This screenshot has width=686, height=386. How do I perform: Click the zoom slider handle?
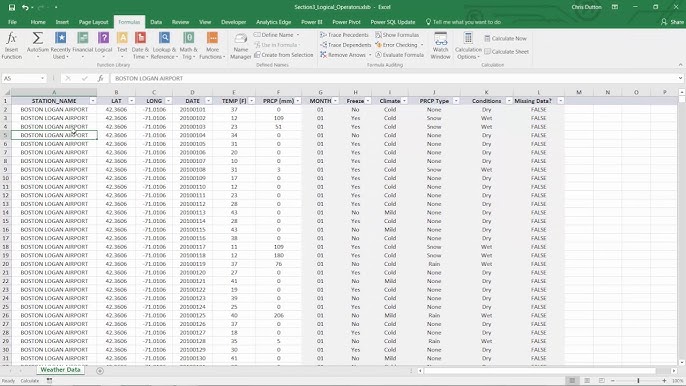(x=638, y=381)
